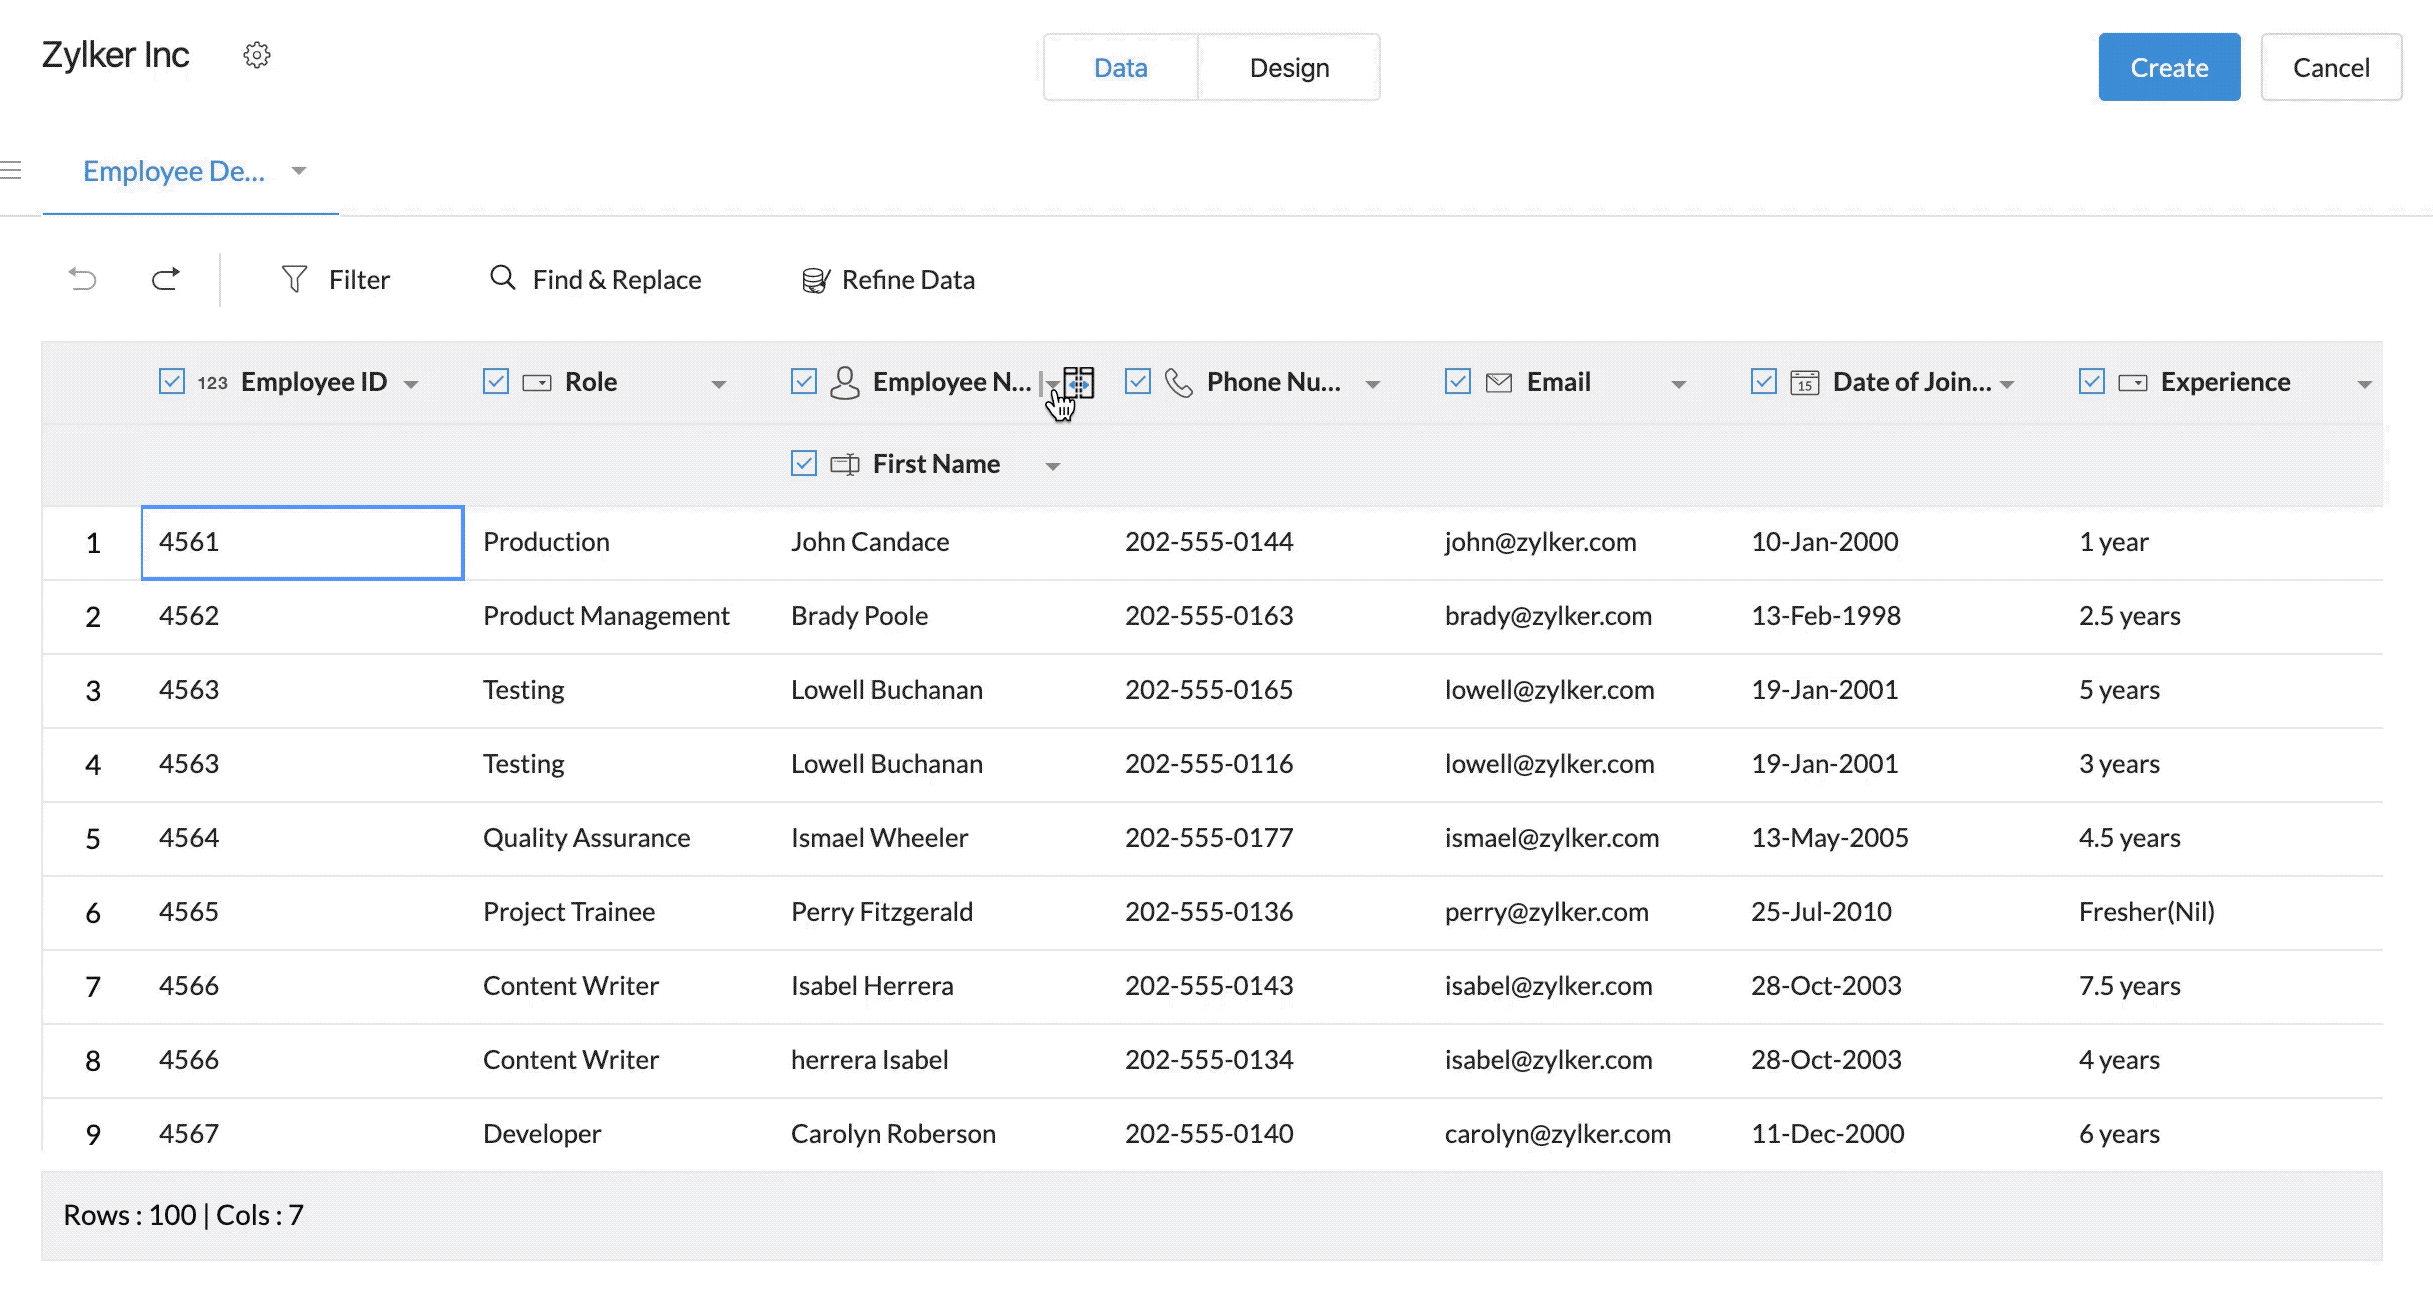Click the blue Create button
This screenshot has height=1305, width=2433.
[x=2168, y=67]
